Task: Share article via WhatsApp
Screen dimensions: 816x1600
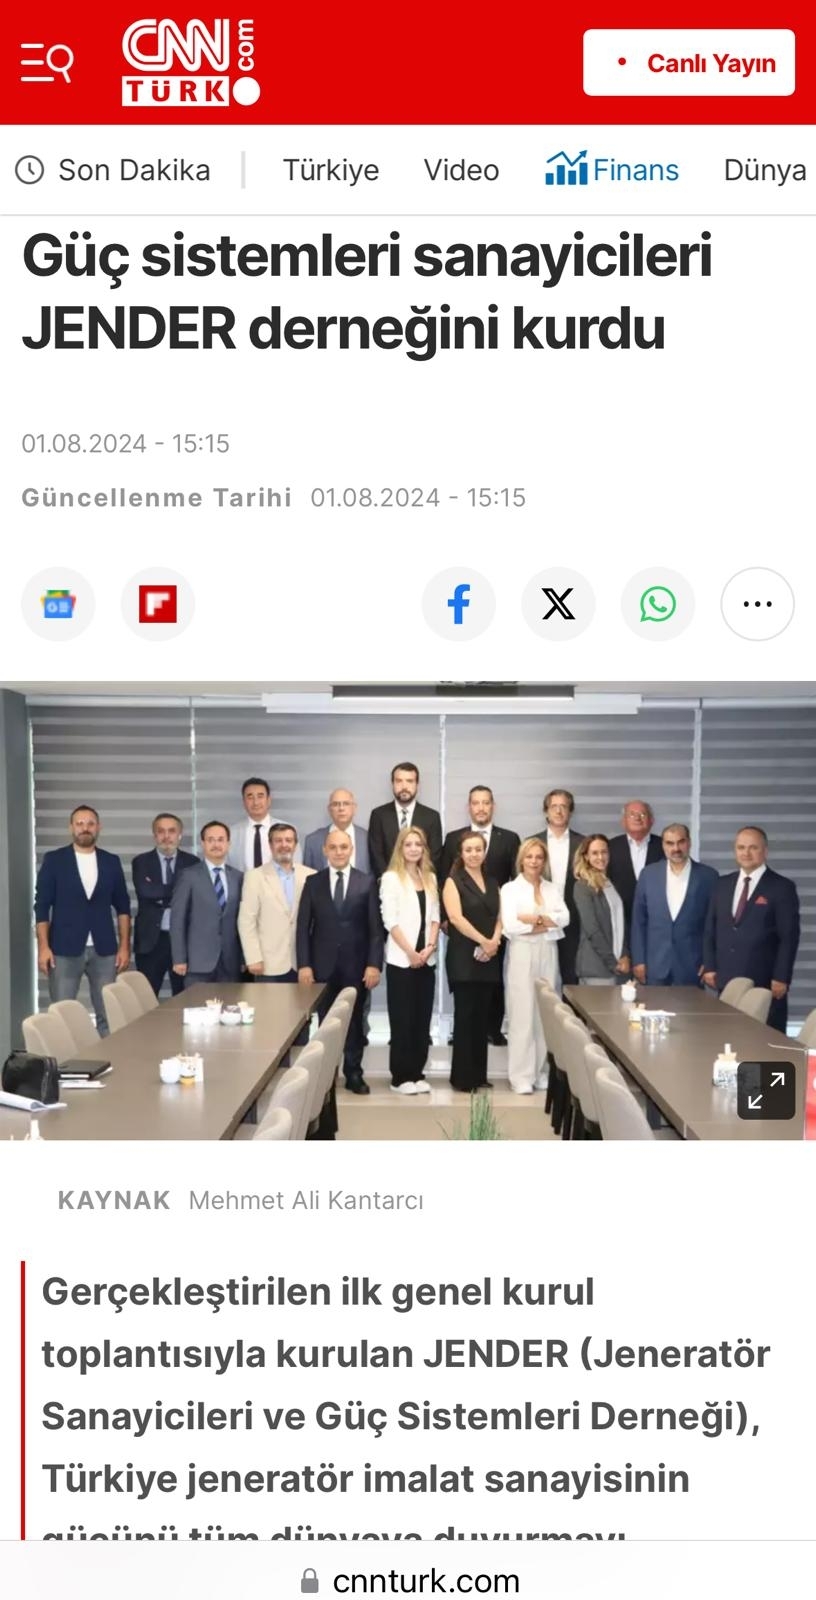Action: pos(658,604)
